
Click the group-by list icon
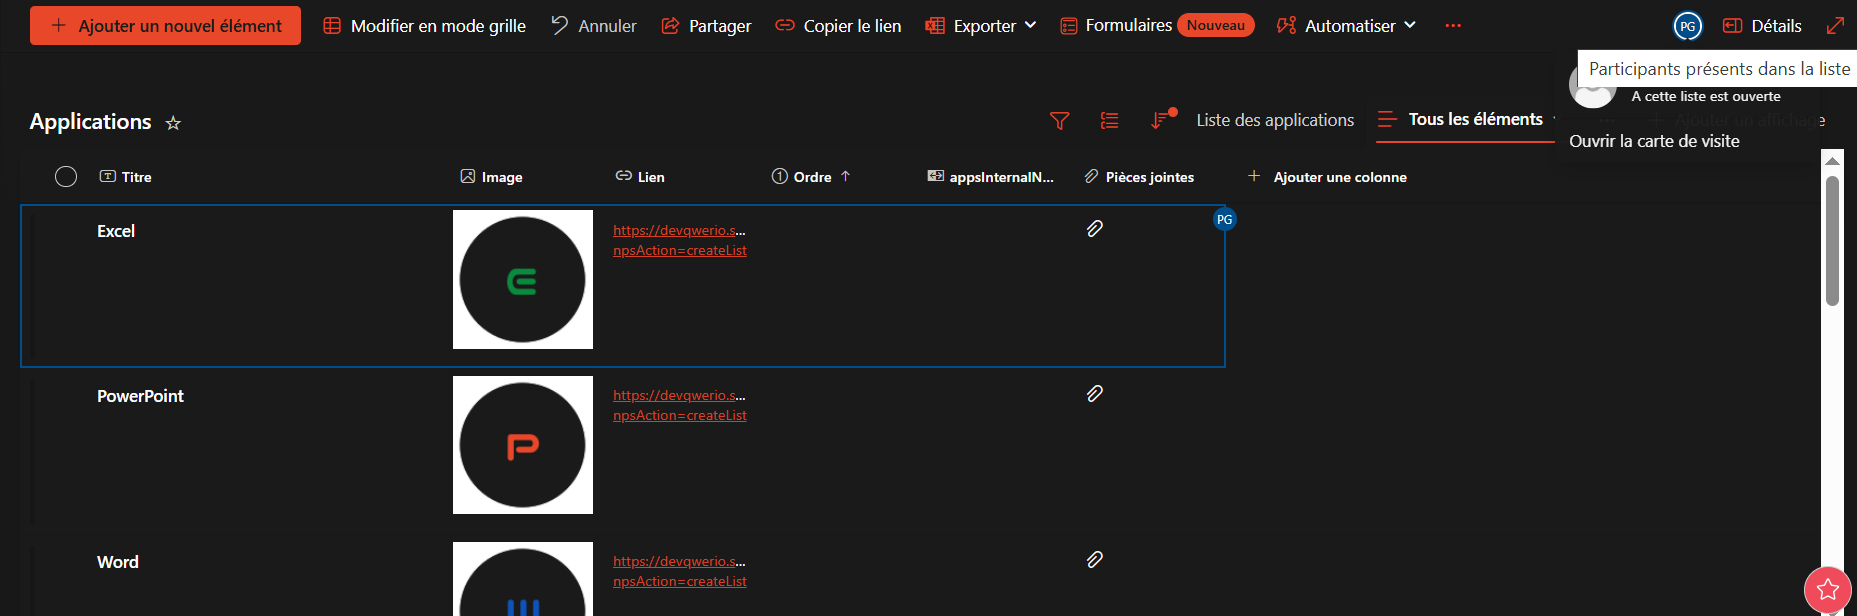pyautogui.click(x=1110, y=121)
